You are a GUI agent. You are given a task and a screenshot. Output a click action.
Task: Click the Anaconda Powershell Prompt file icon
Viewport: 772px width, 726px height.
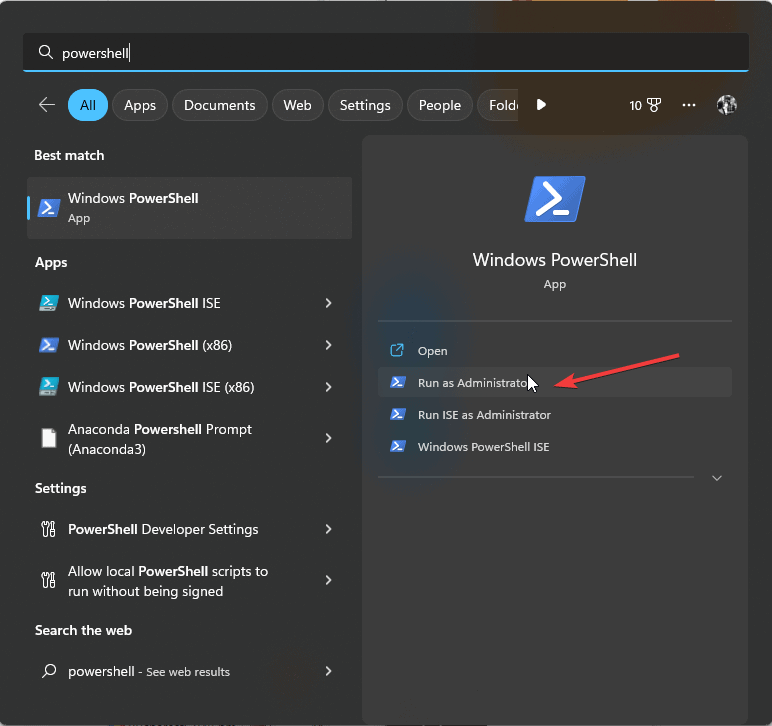click(x=48, y=438)
